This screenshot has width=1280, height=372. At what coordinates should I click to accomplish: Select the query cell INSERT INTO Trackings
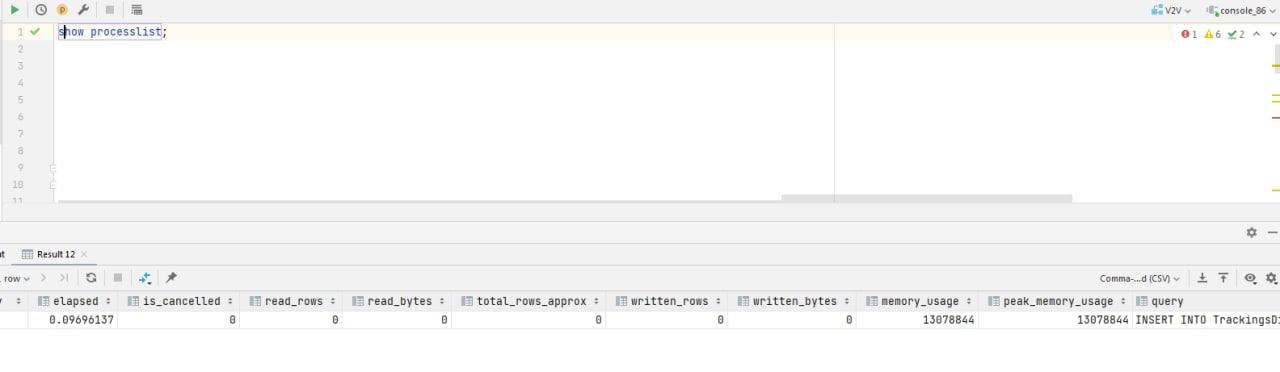[1206, 320]
